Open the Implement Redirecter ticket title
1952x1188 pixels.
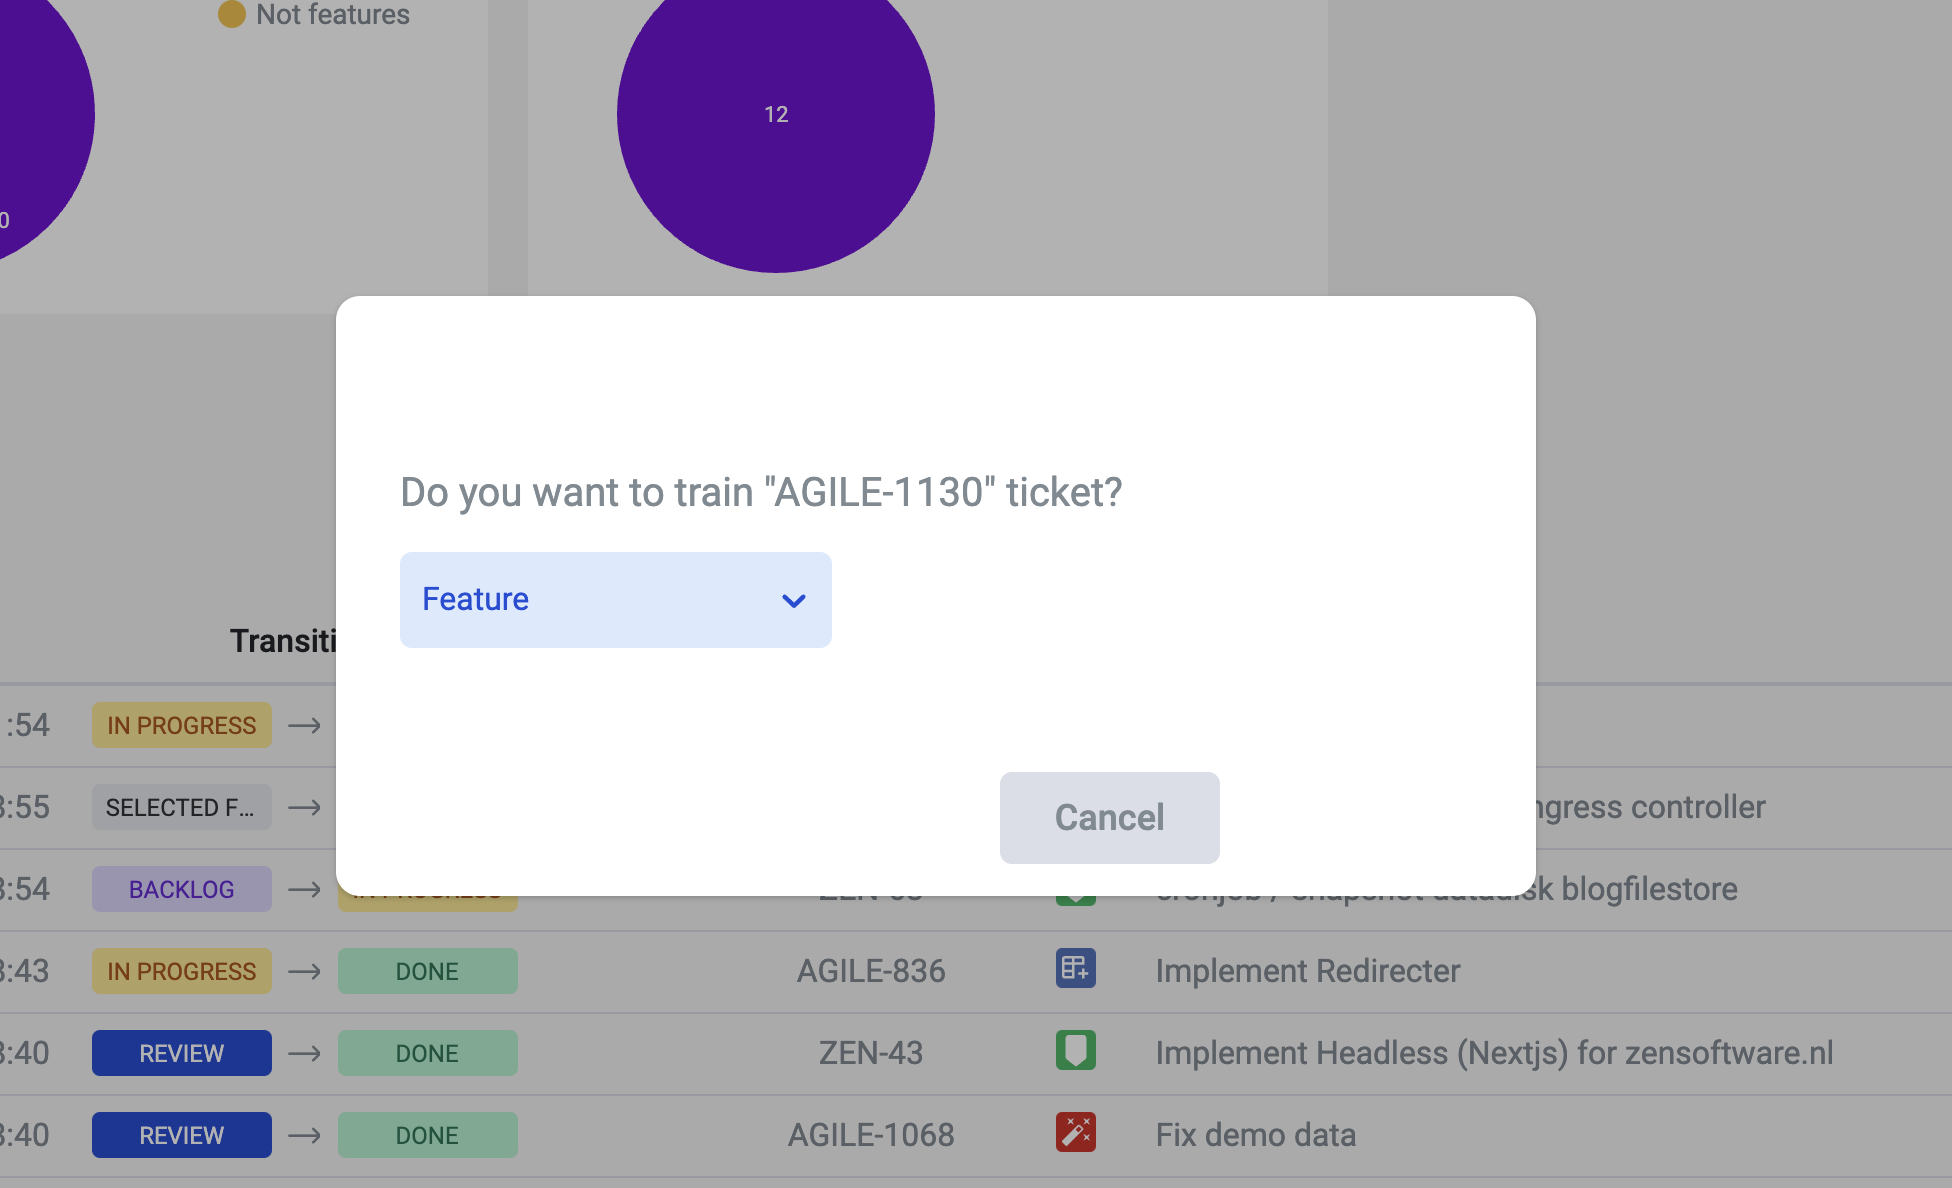point(1307,972)
